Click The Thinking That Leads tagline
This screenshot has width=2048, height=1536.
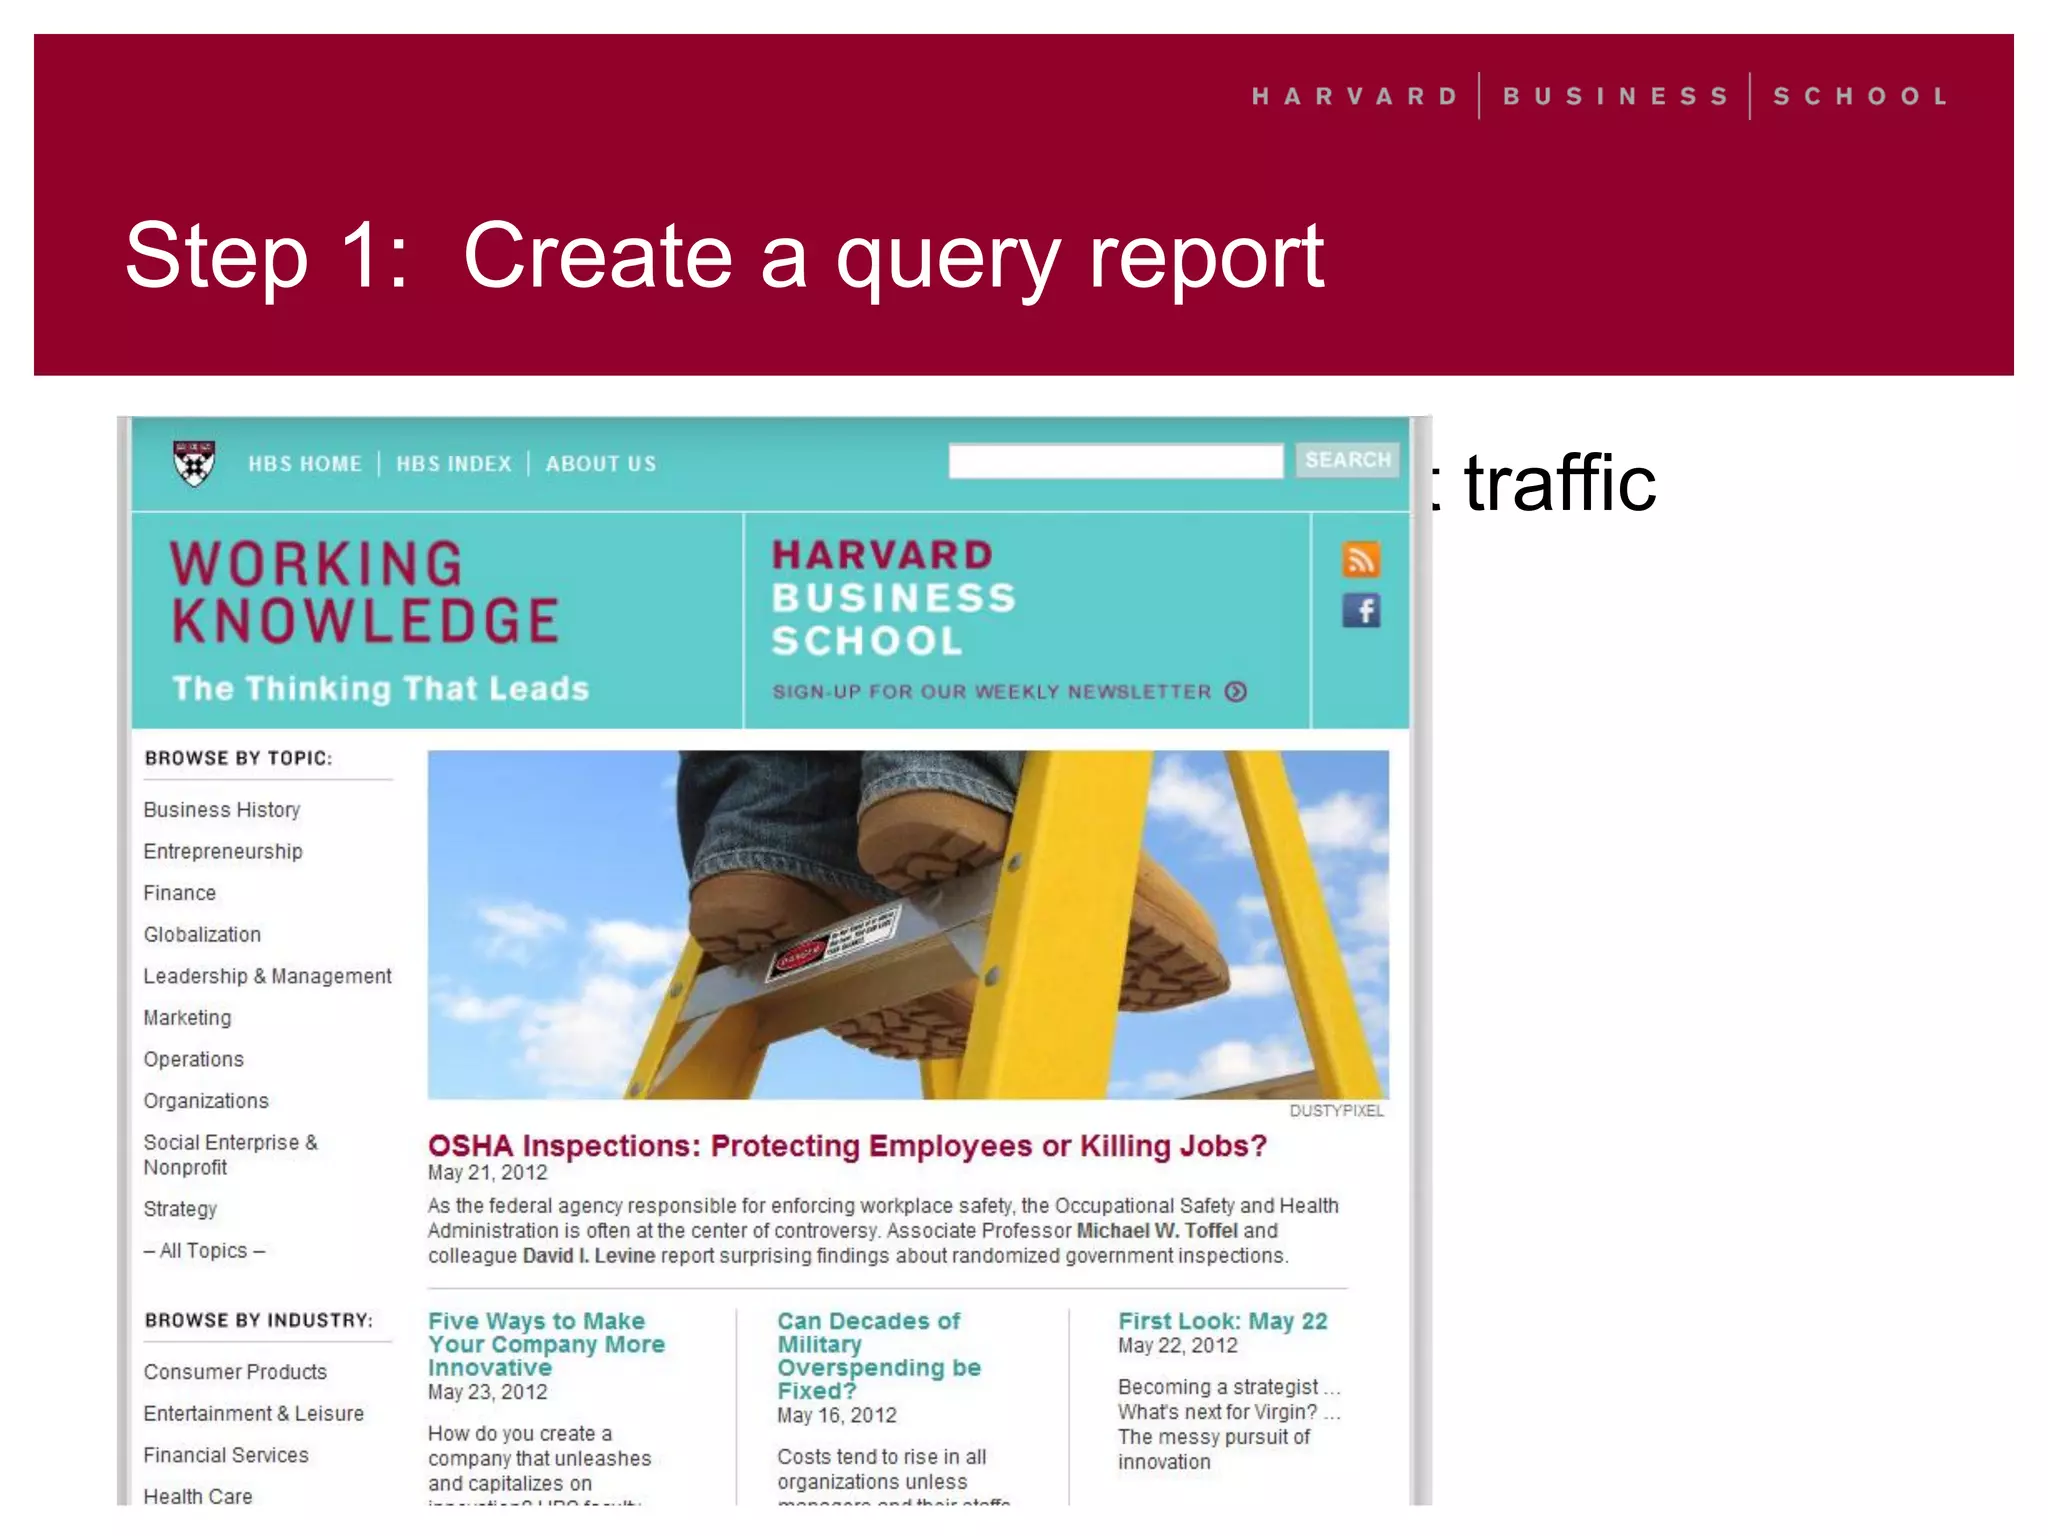(381, 689)
